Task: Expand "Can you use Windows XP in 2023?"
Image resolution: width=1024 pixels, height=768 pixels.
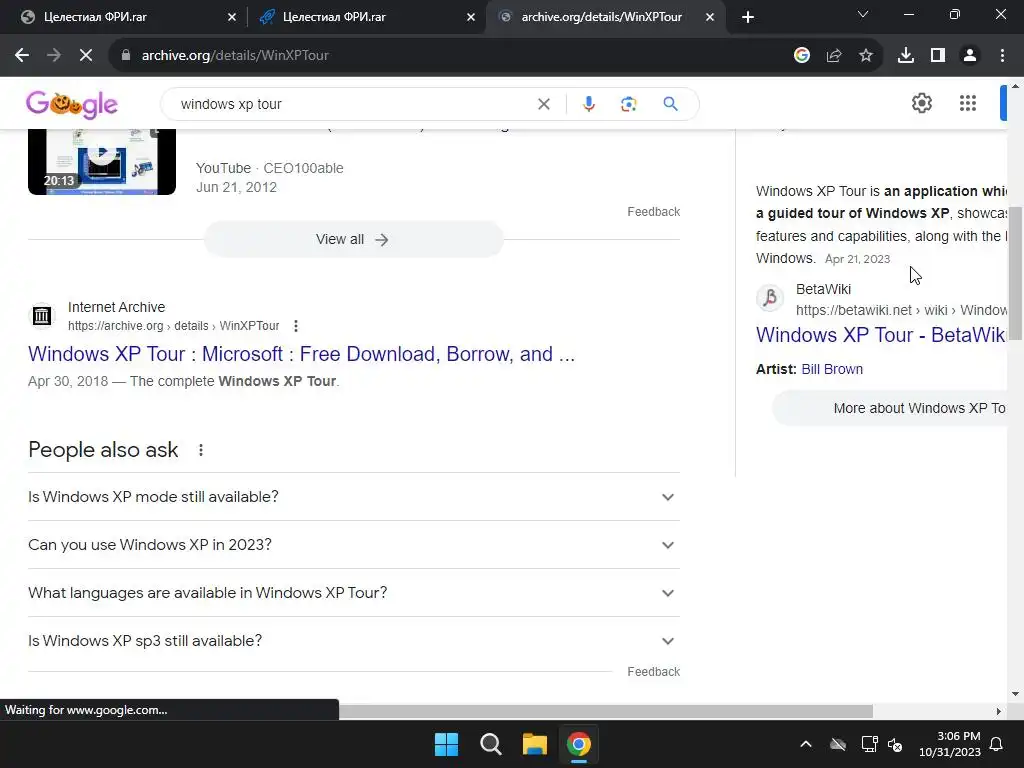Action: pos(353,545)
